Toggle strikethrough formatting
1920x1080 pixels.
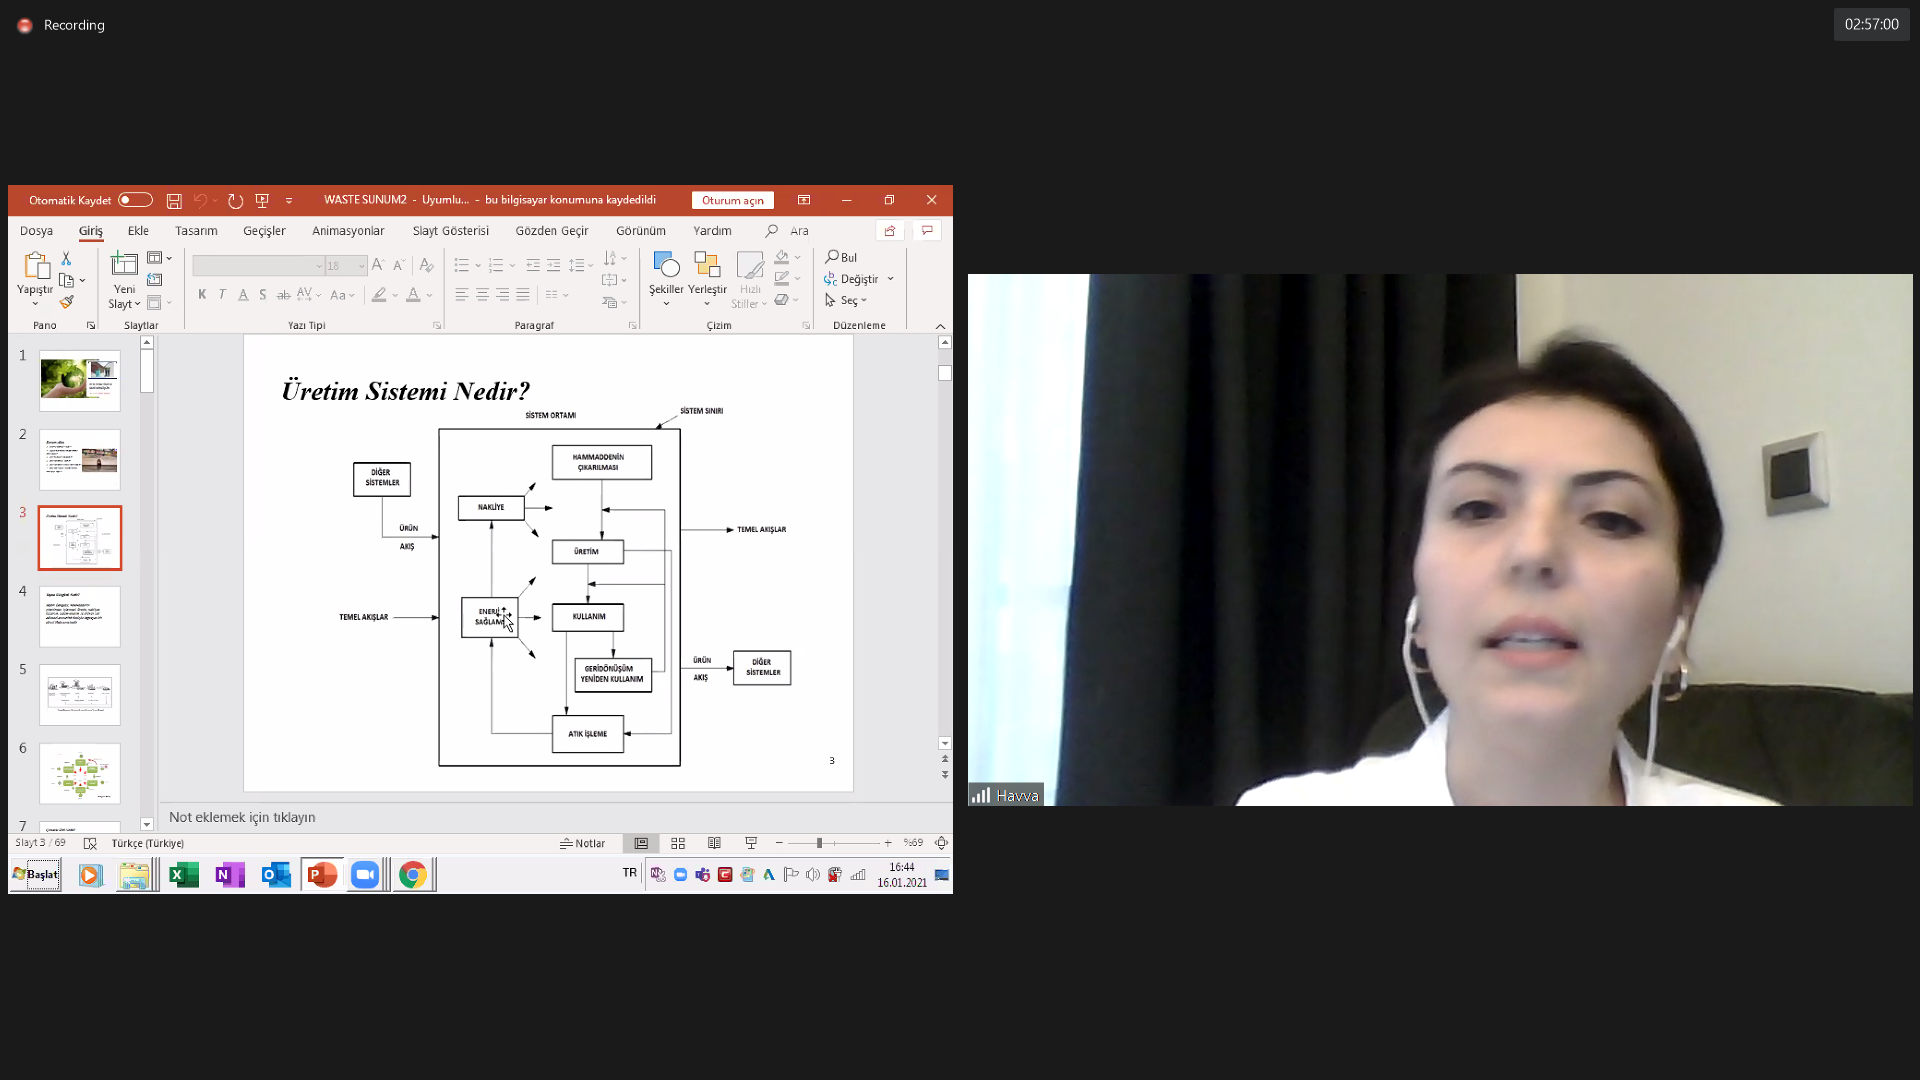284,295
